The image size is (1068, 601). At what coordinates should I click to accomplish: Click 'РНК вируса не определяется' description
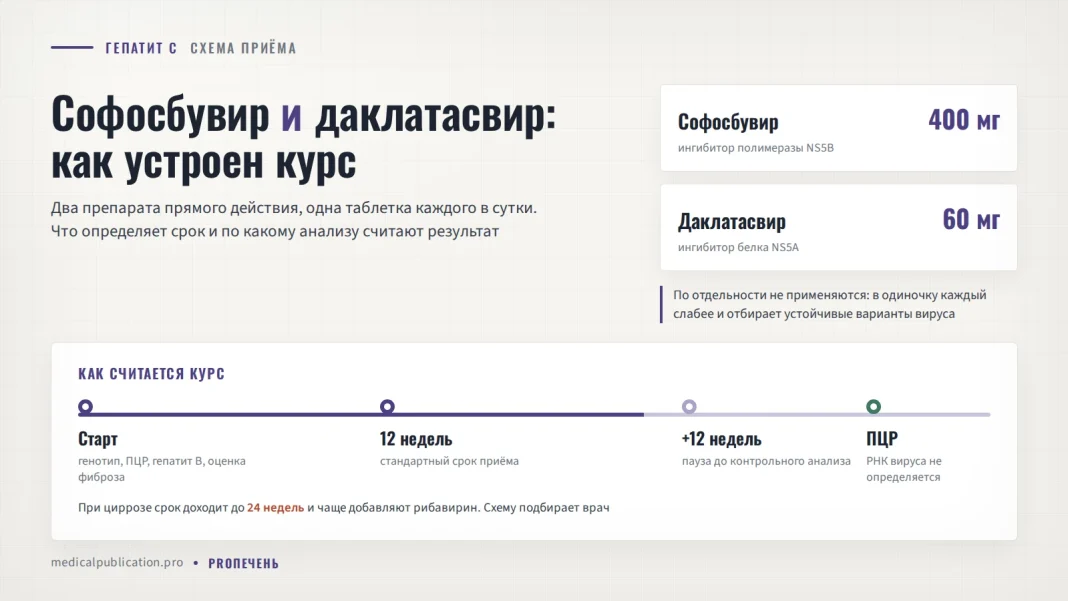(904, 469)
